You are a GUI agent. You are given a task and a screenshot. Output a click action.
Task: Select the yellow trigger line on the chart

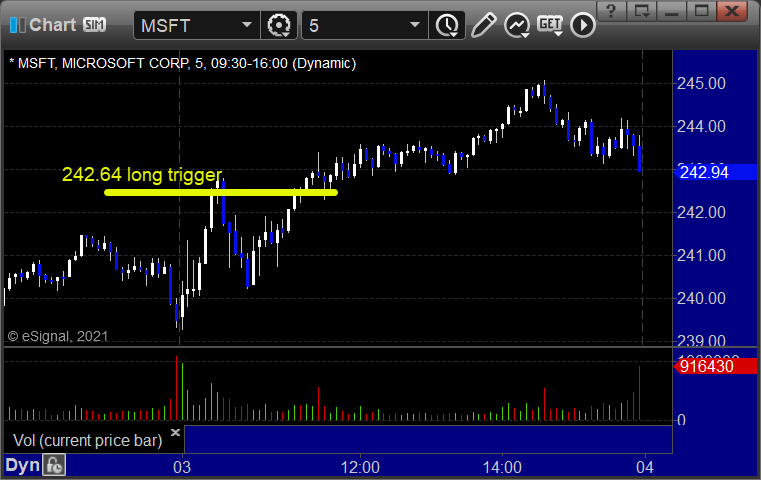point(221,192)
